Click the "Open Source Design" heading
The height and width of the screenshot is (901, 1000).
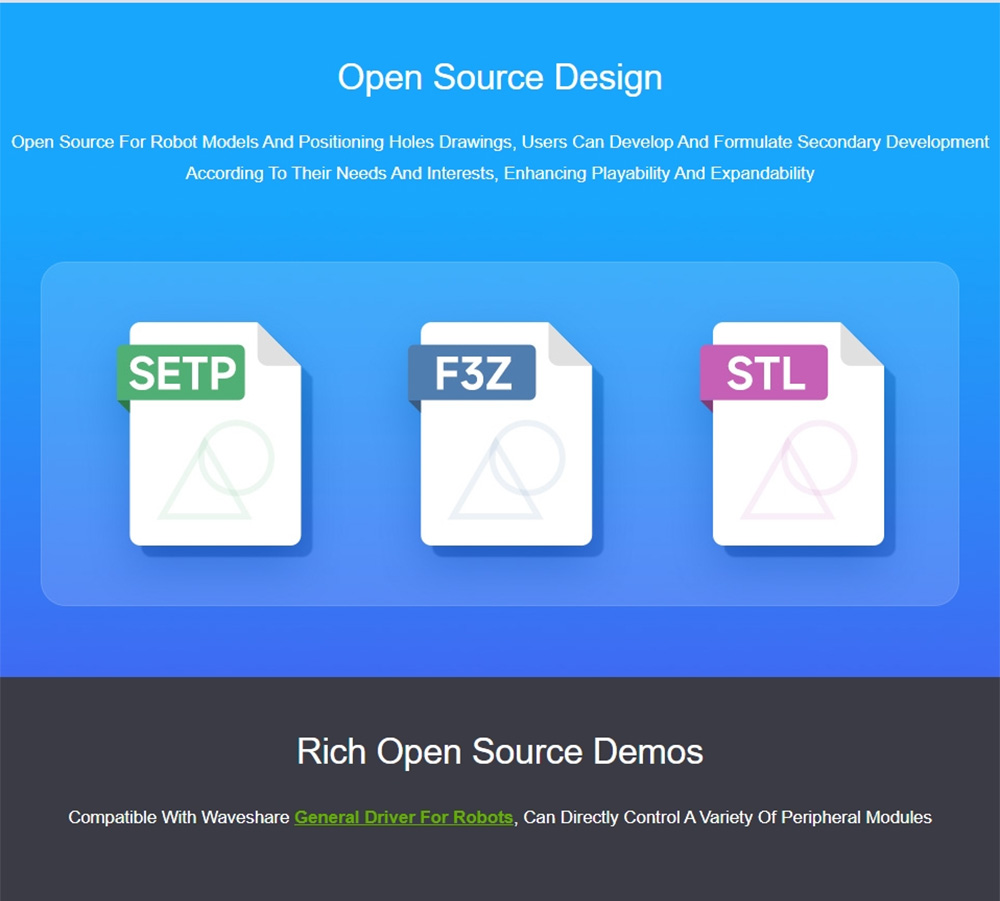coord(500,78)
